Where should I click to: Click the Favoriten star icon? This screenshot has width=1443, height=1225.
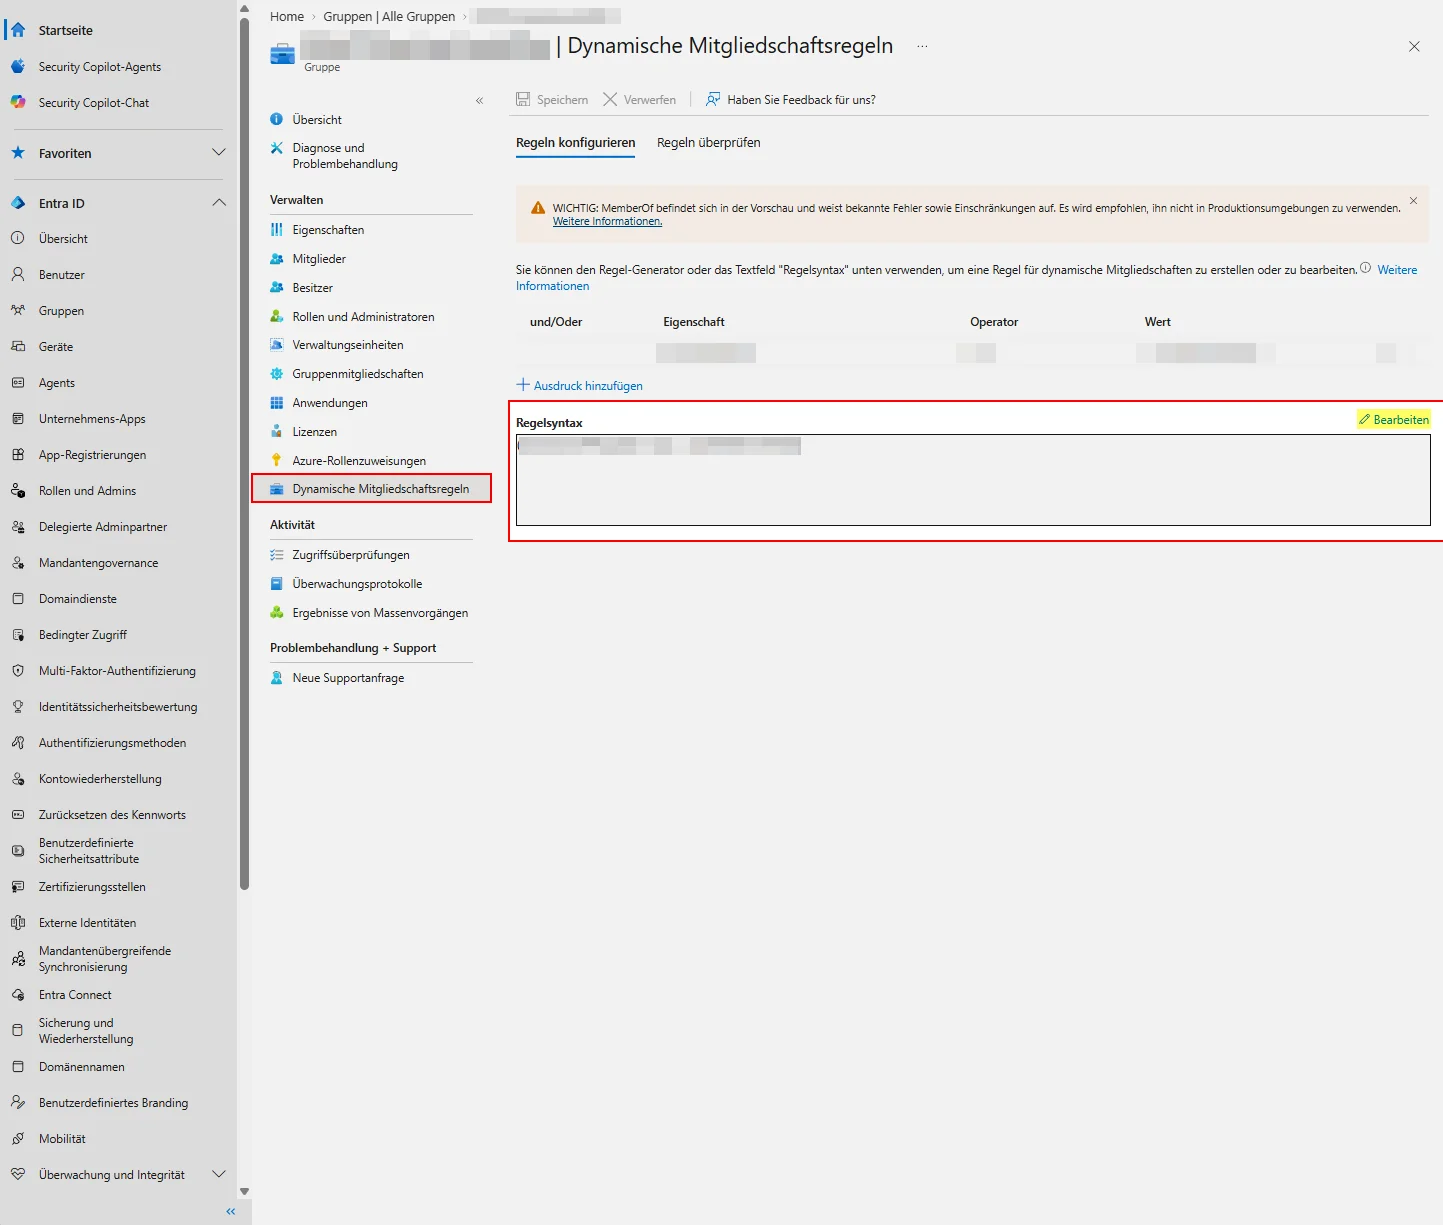pos(18,153)
